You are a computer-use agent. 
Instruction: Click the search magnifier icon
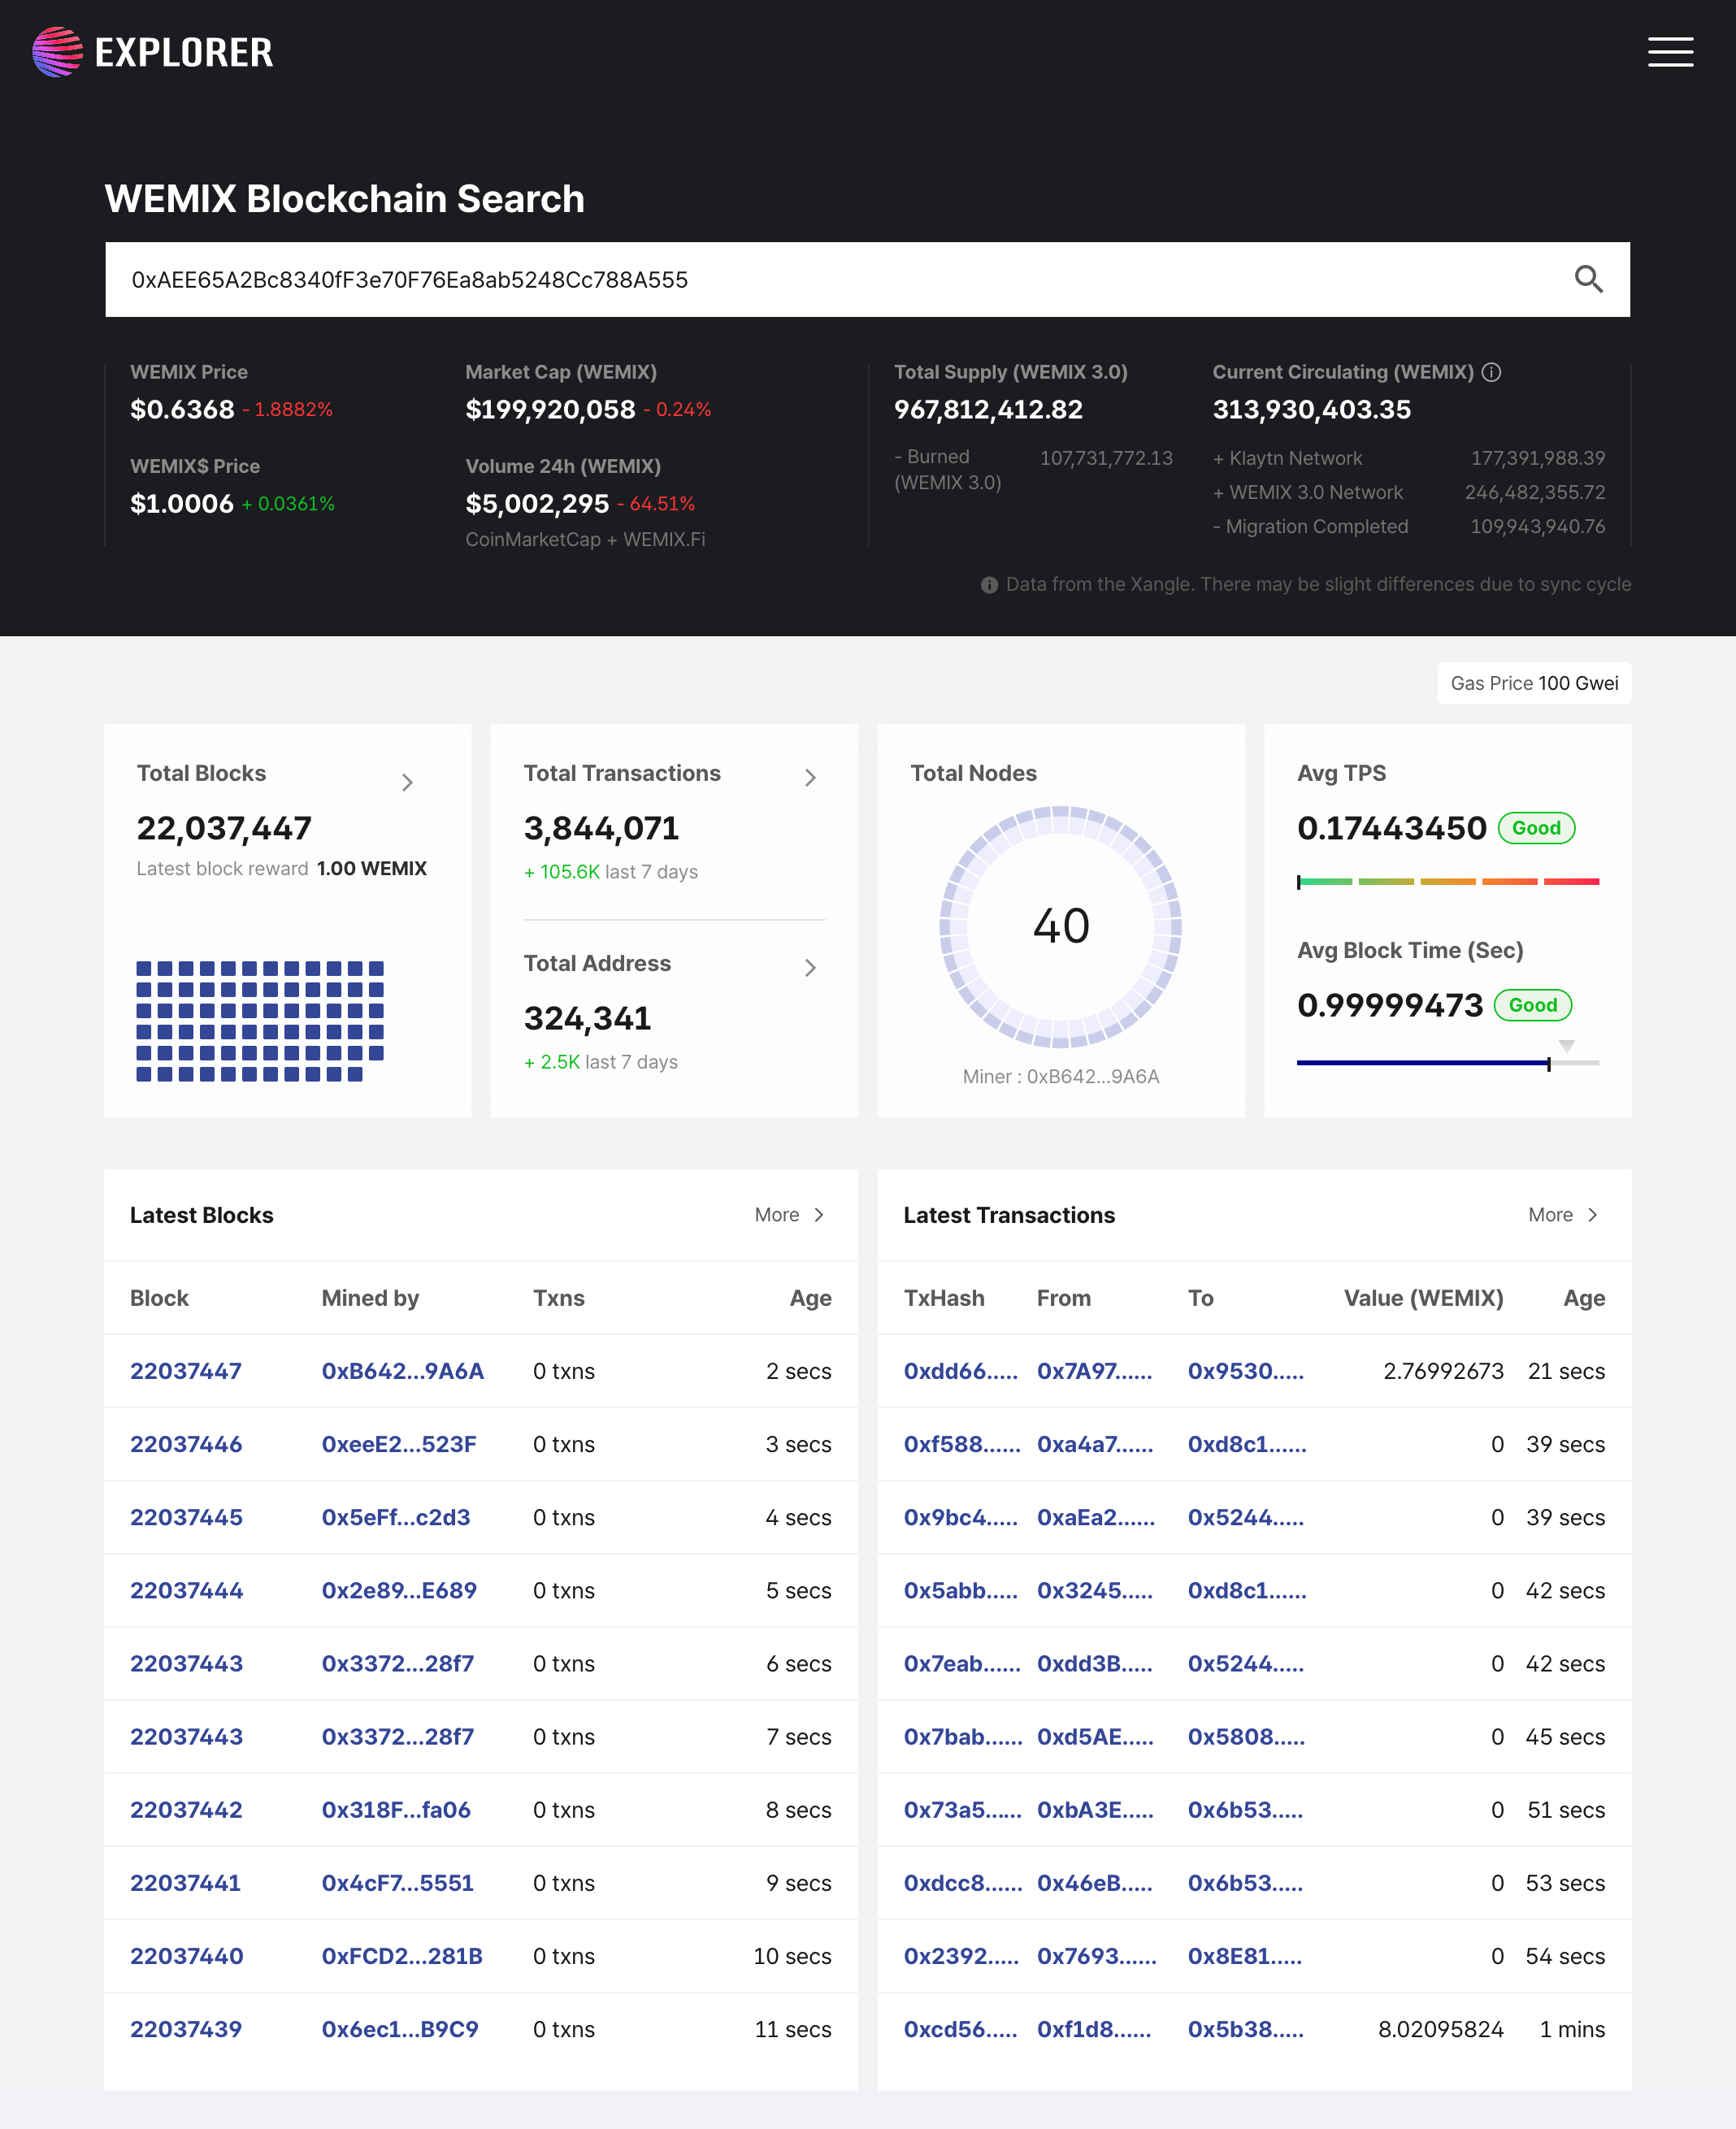coord(1588,279)
